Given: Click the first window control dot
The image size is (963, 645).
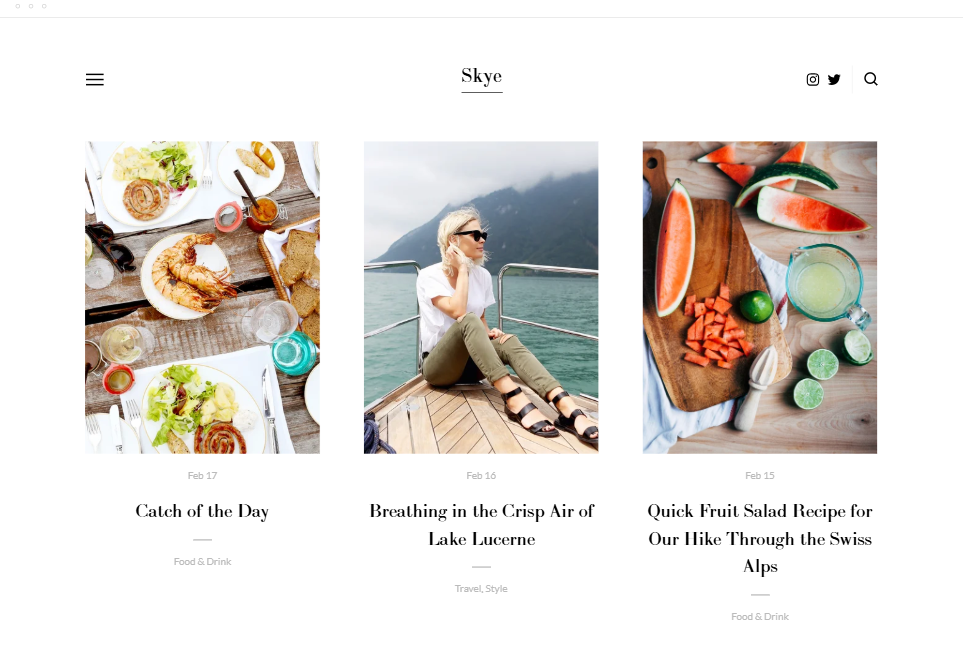Looking at the screenshot, I should [18, 6].
